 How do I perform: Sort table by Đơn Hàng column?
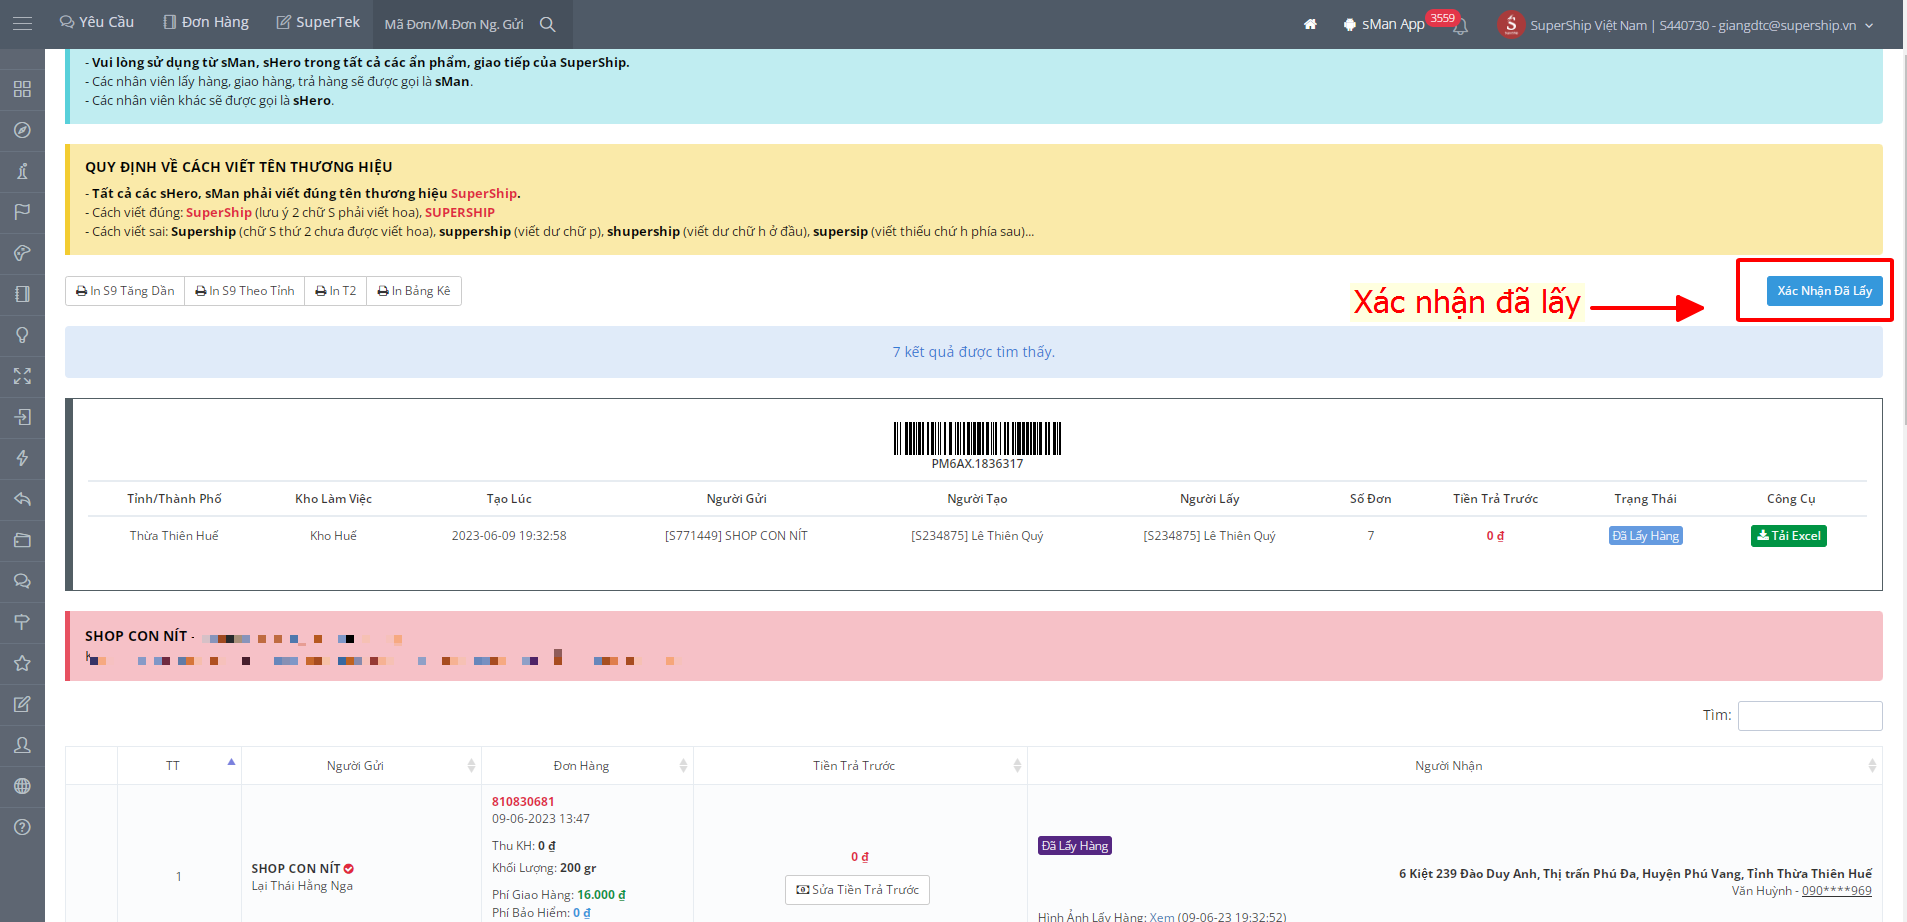click(587, 766)
